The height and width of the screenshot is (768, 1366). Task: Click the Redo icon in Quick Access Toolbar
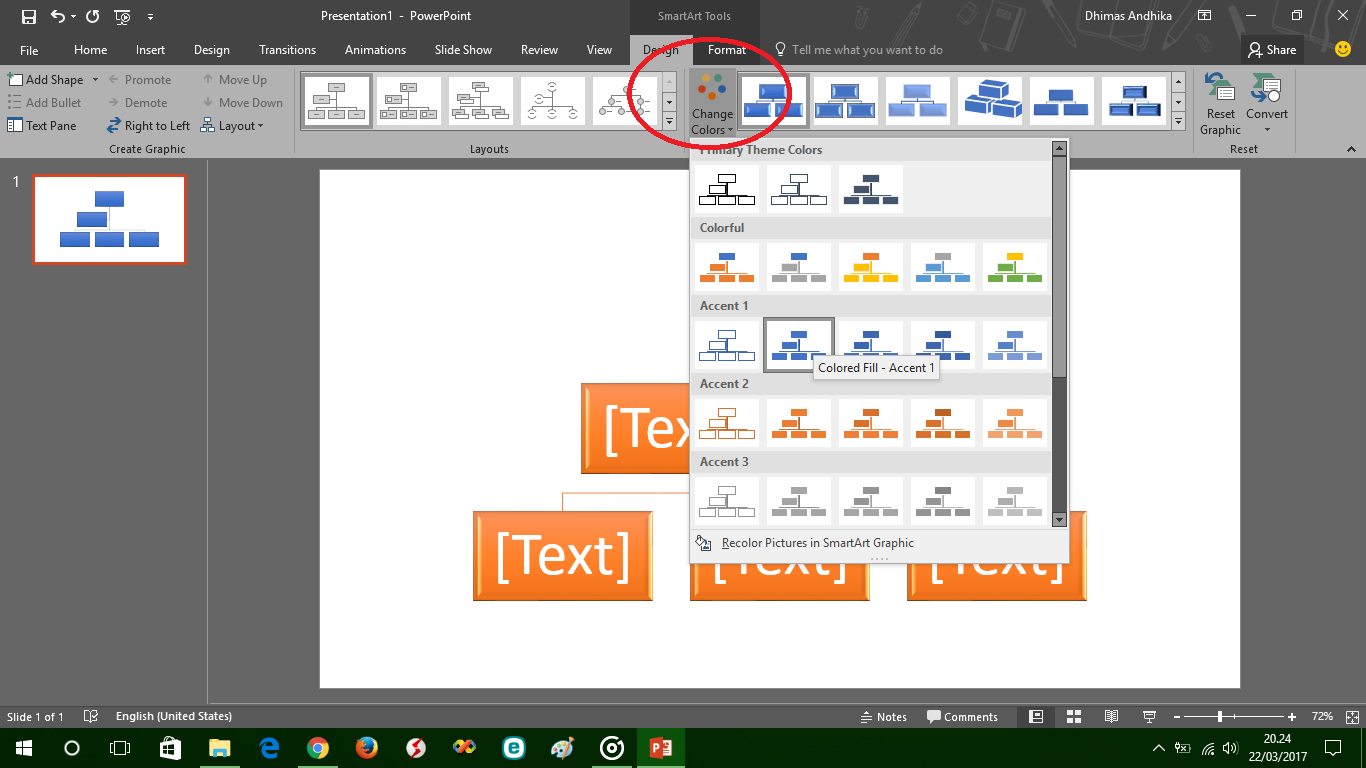93,16
